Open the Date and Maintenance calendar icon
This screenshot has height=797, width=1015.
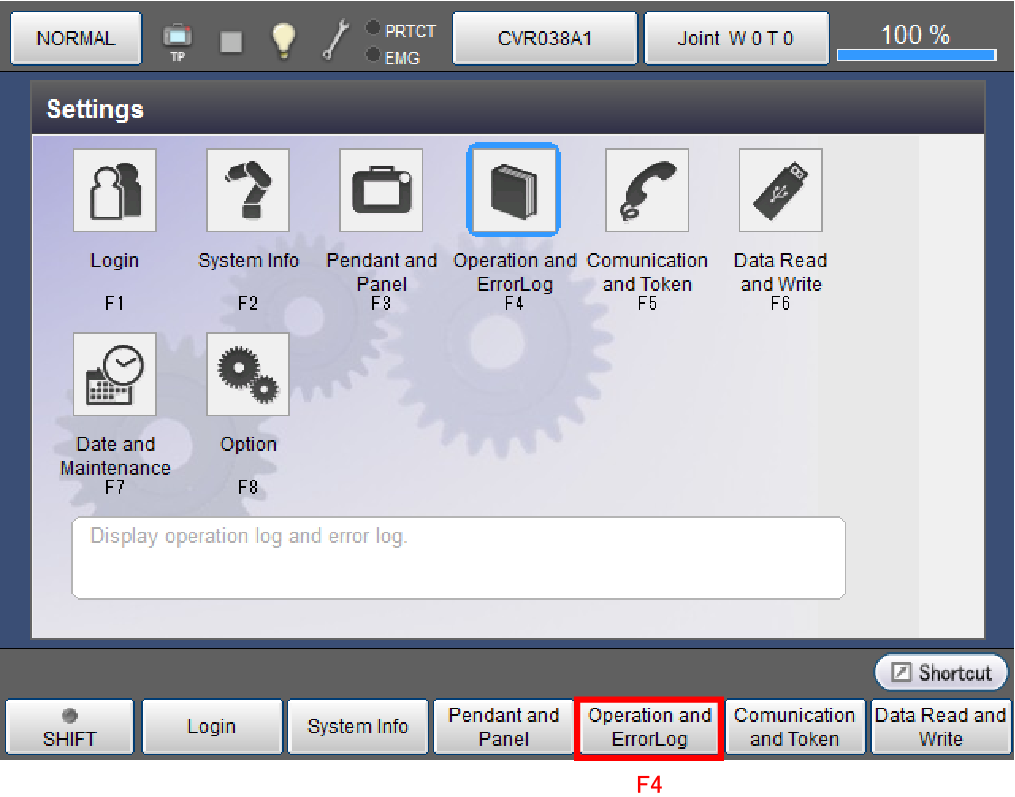(115, 375)
